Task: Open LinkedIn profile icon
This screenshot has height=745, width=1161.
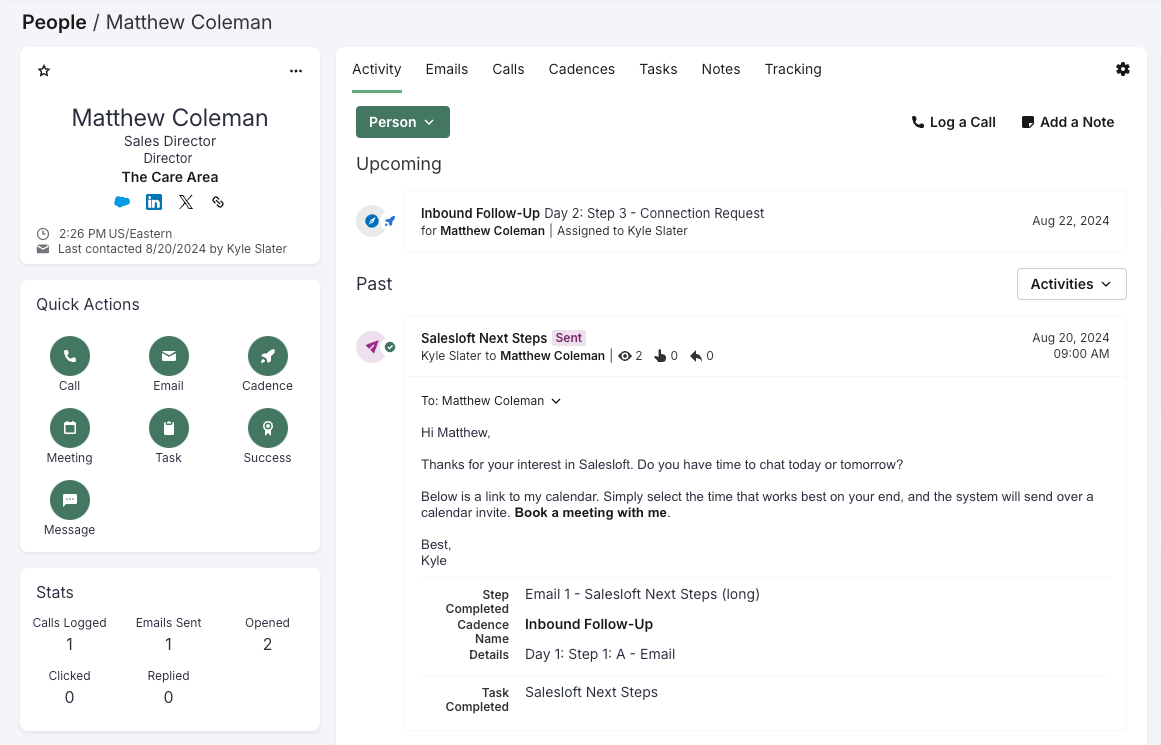Action: [x=154, y=201]
